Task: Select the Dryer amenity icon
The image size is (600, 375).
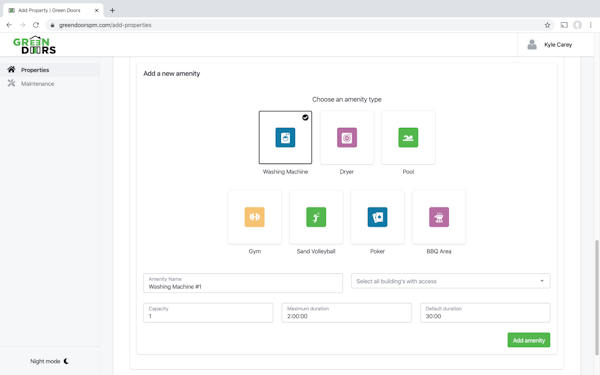Action: tap(347, 137)
